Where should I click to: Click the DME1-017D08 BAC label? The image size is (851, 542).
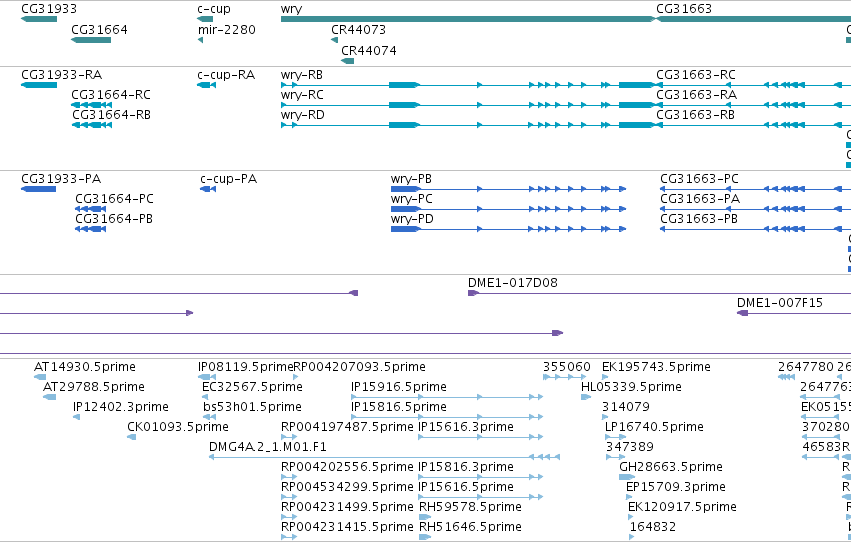(x=513, y=283)
